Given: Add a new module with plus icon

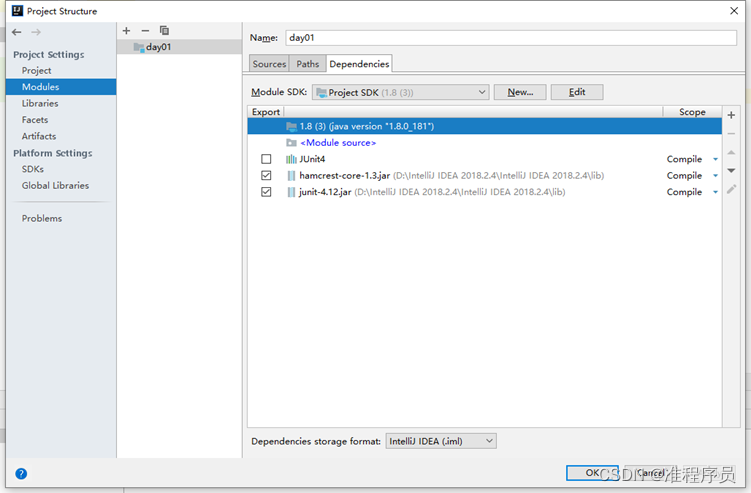Looking at the screenshot, I should click(126, 31).
